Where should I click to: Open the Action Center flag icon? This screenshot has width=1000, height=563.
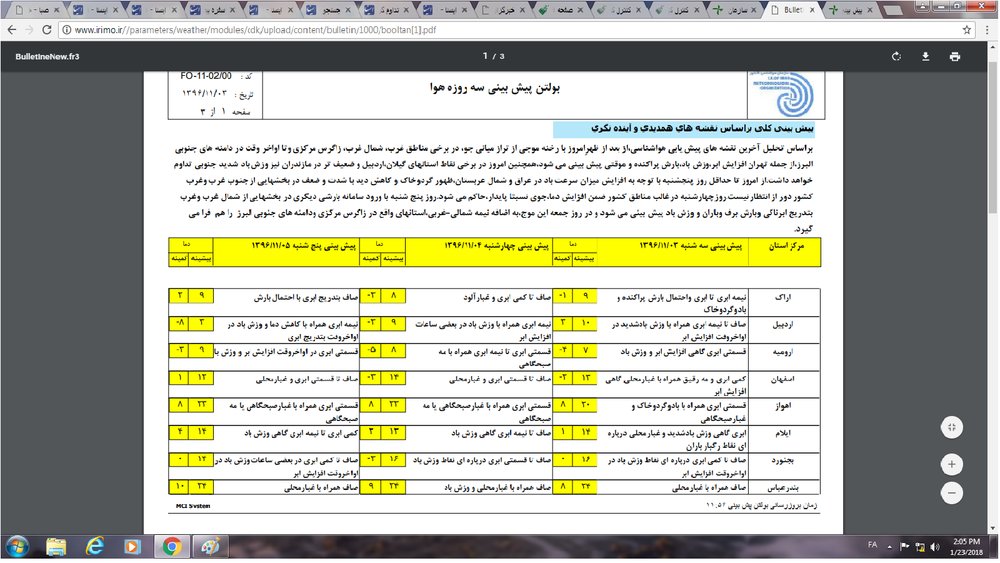[904, 548]
